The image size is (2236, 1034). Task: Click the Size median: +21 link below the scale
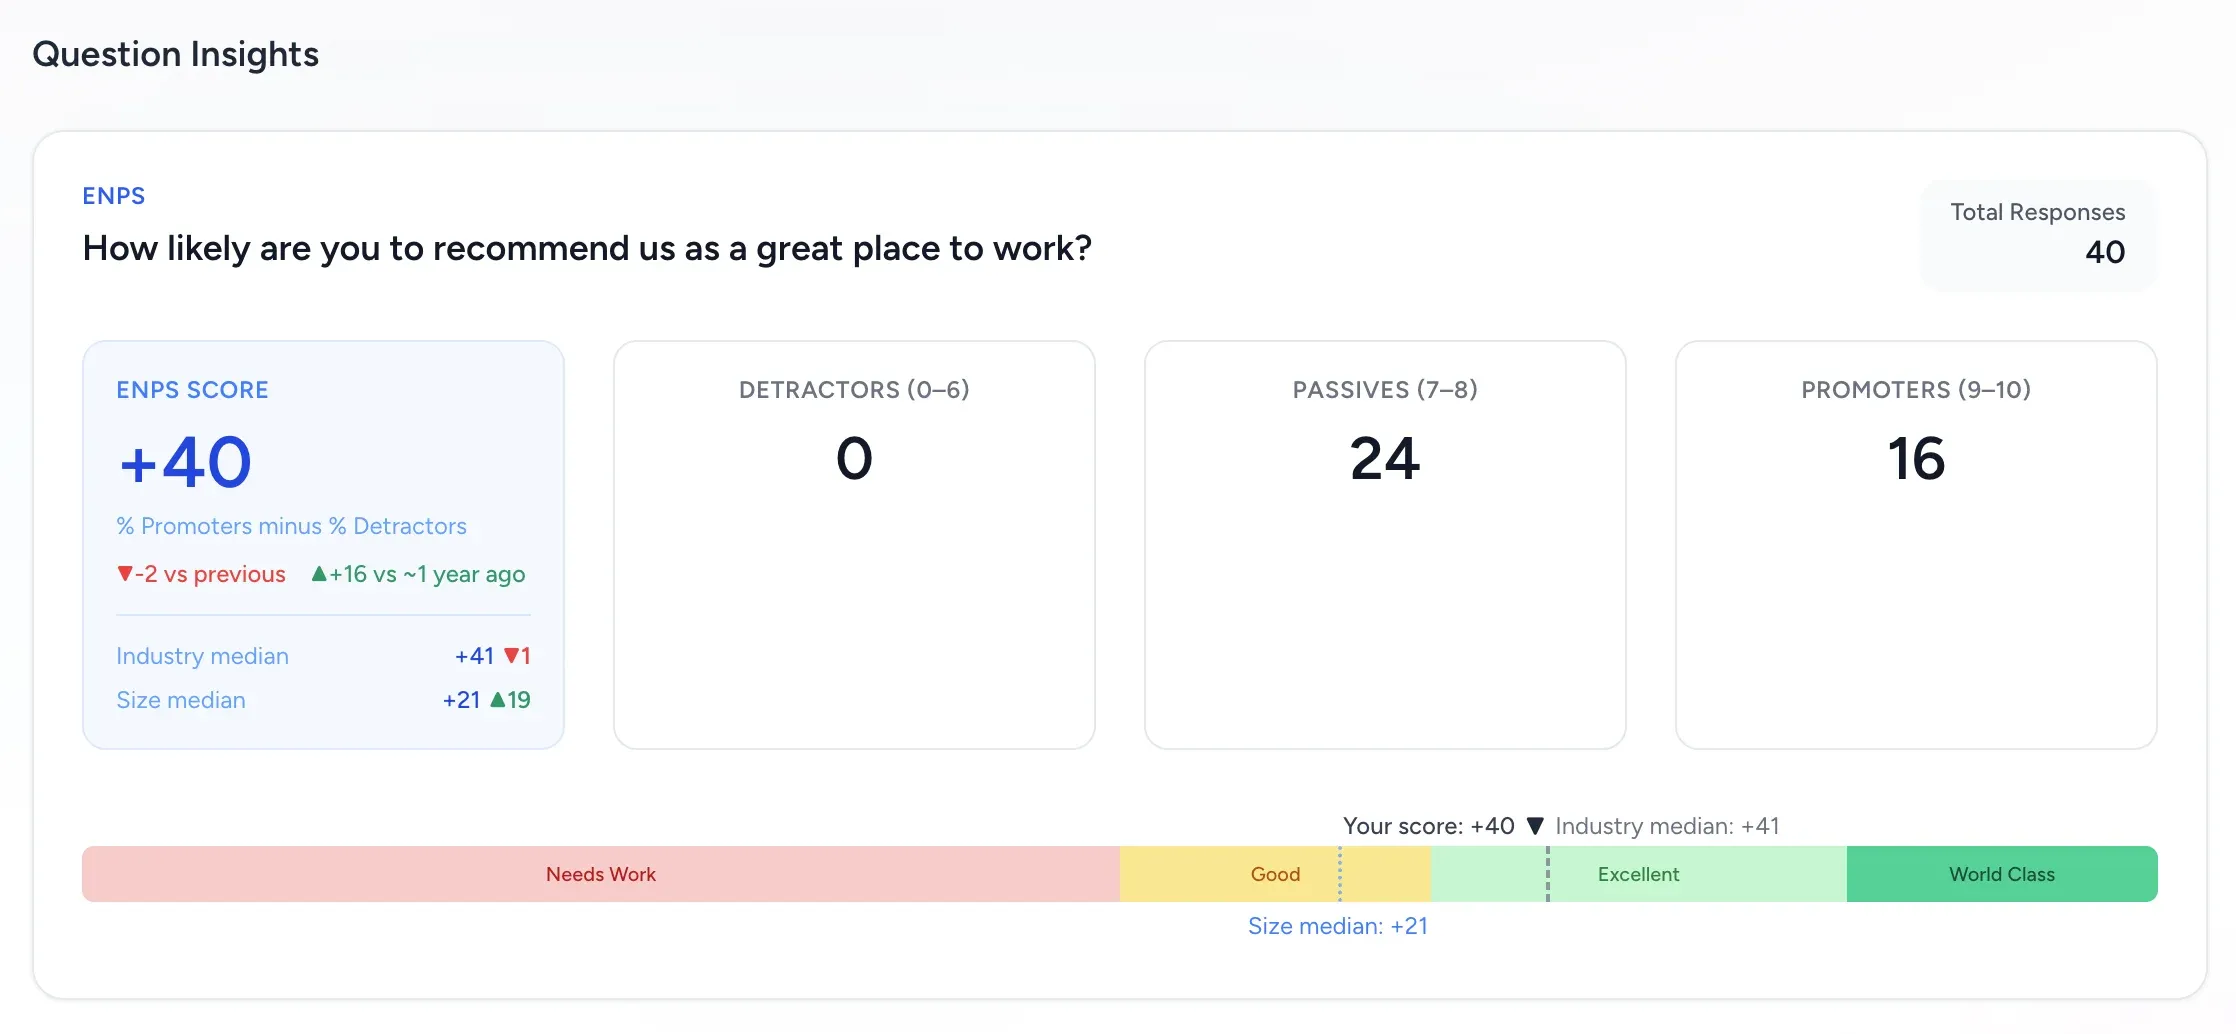point(1339,926)
